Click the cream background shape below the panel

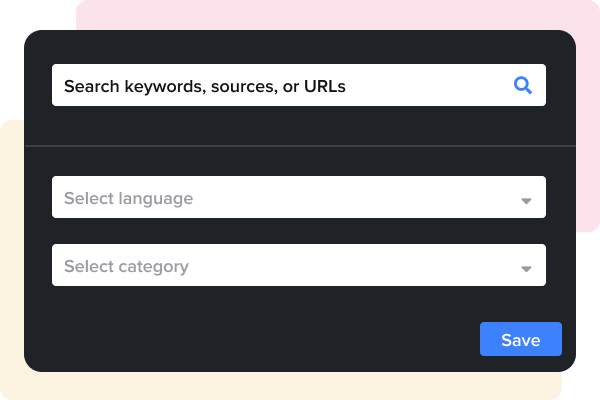(300, 386)
